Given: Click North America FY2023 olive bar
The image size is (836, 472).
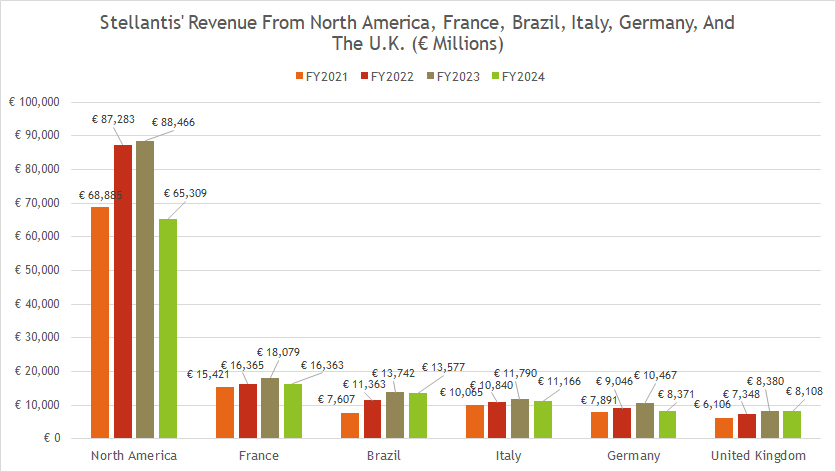Looking at the screenshot, I should (x=145, y=290).
